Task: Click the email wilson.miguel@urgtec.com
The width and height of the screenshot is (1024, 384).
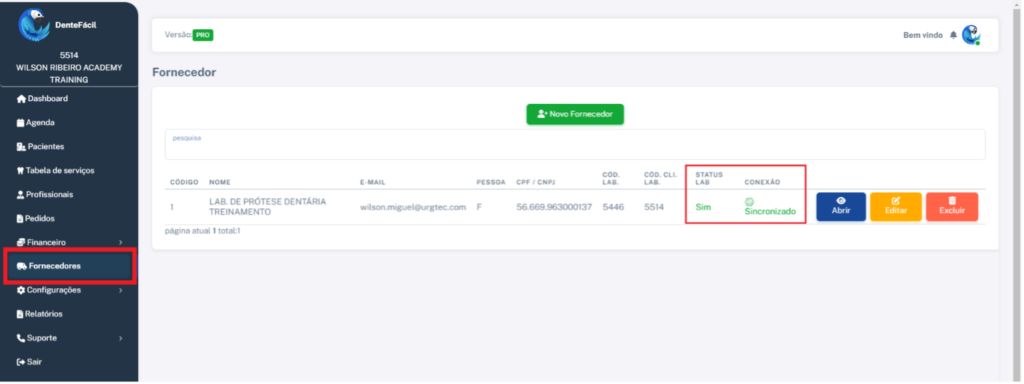Action: tap(413, 207)
